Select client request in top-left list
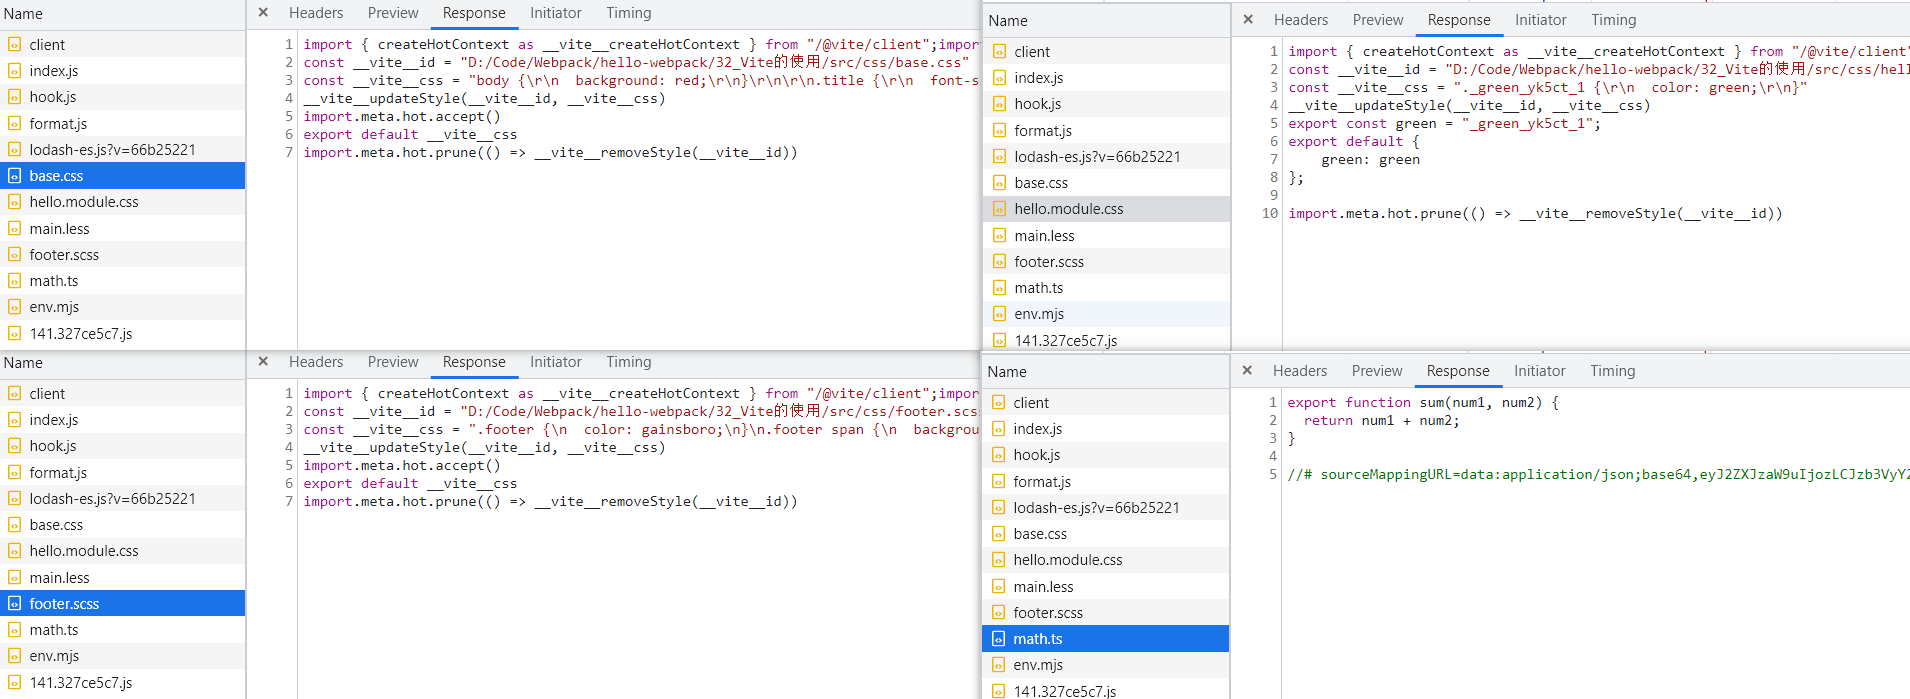The image size is (1910, 699). (x=122, y=45)
